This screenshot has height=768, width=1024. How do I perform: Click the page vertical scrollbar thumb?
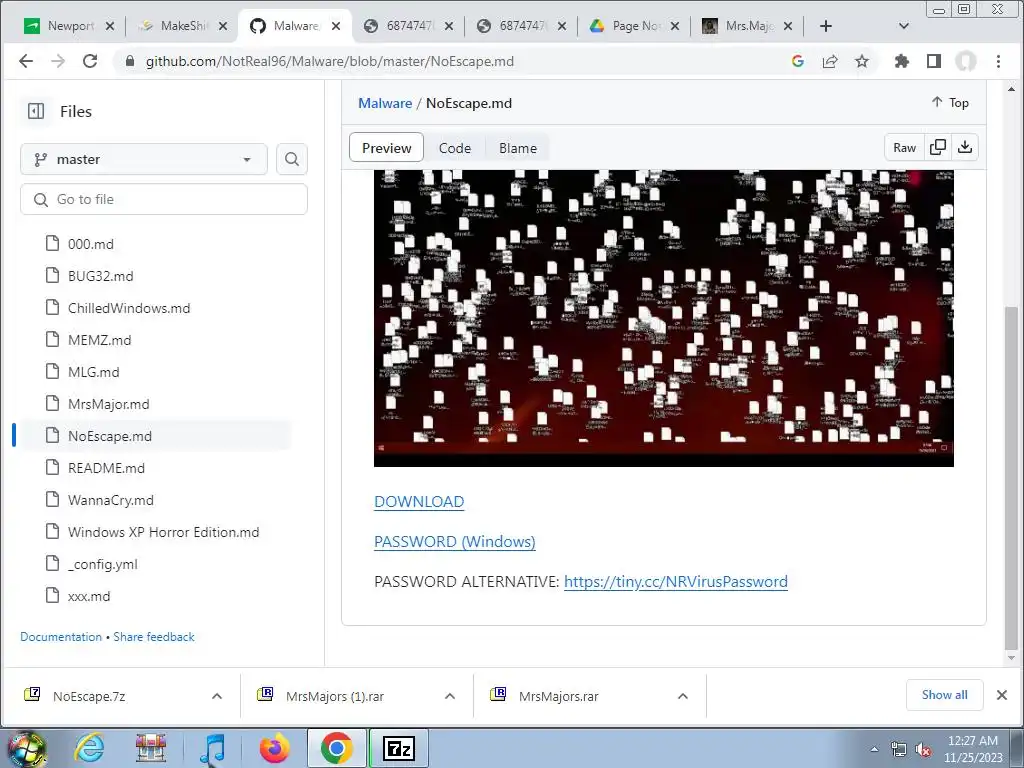tap(1011, 477)
